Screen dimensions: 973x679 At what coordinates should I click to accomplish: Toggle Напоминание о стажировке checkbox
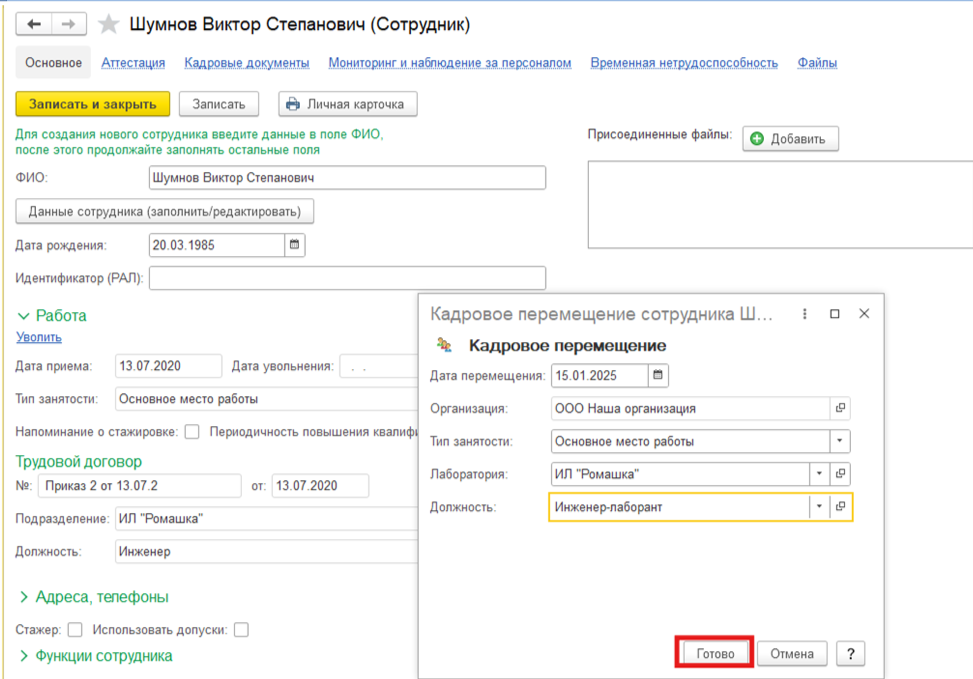click(x=192, y=432)
